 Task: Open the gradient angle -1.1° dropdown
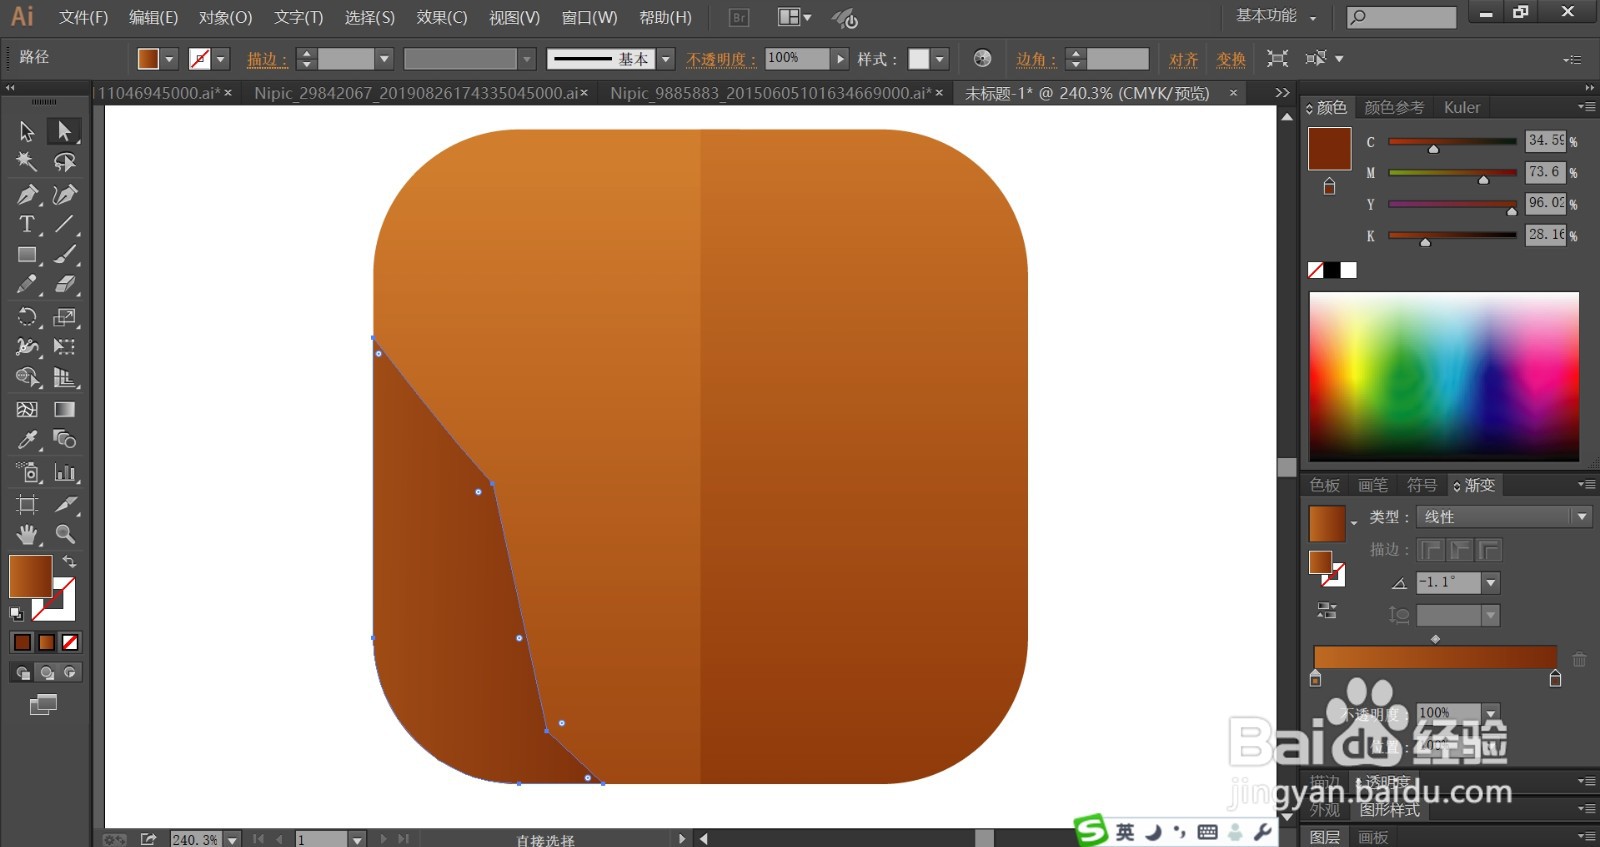pyautogui.click(x=1491, y=582)
